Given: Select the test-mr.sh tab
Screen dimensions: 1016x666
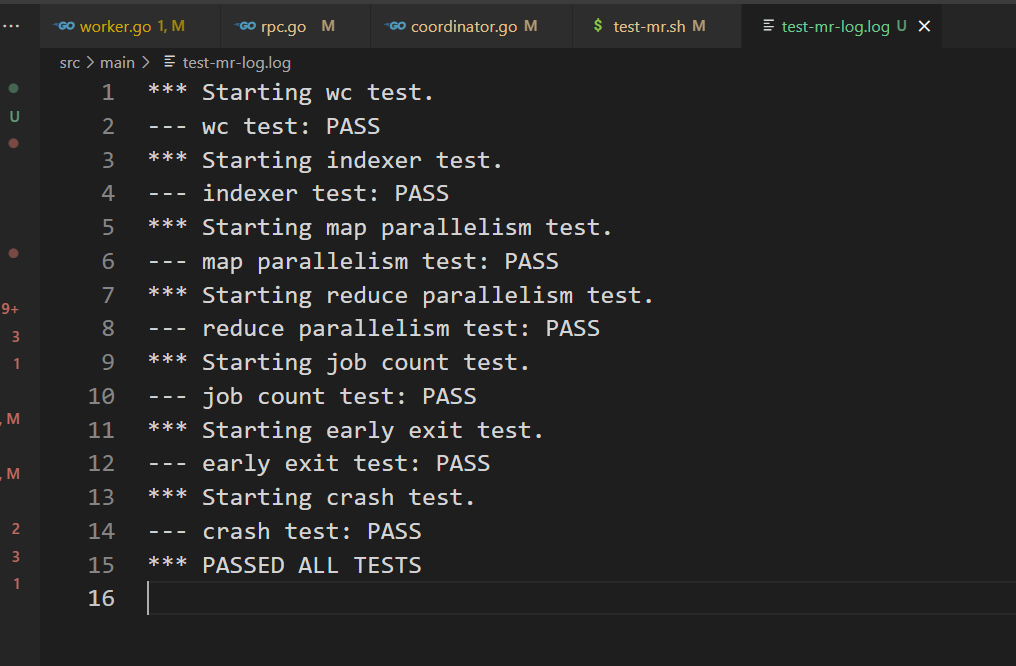Looking at the screenshot, I should click(x=649, y=26).
